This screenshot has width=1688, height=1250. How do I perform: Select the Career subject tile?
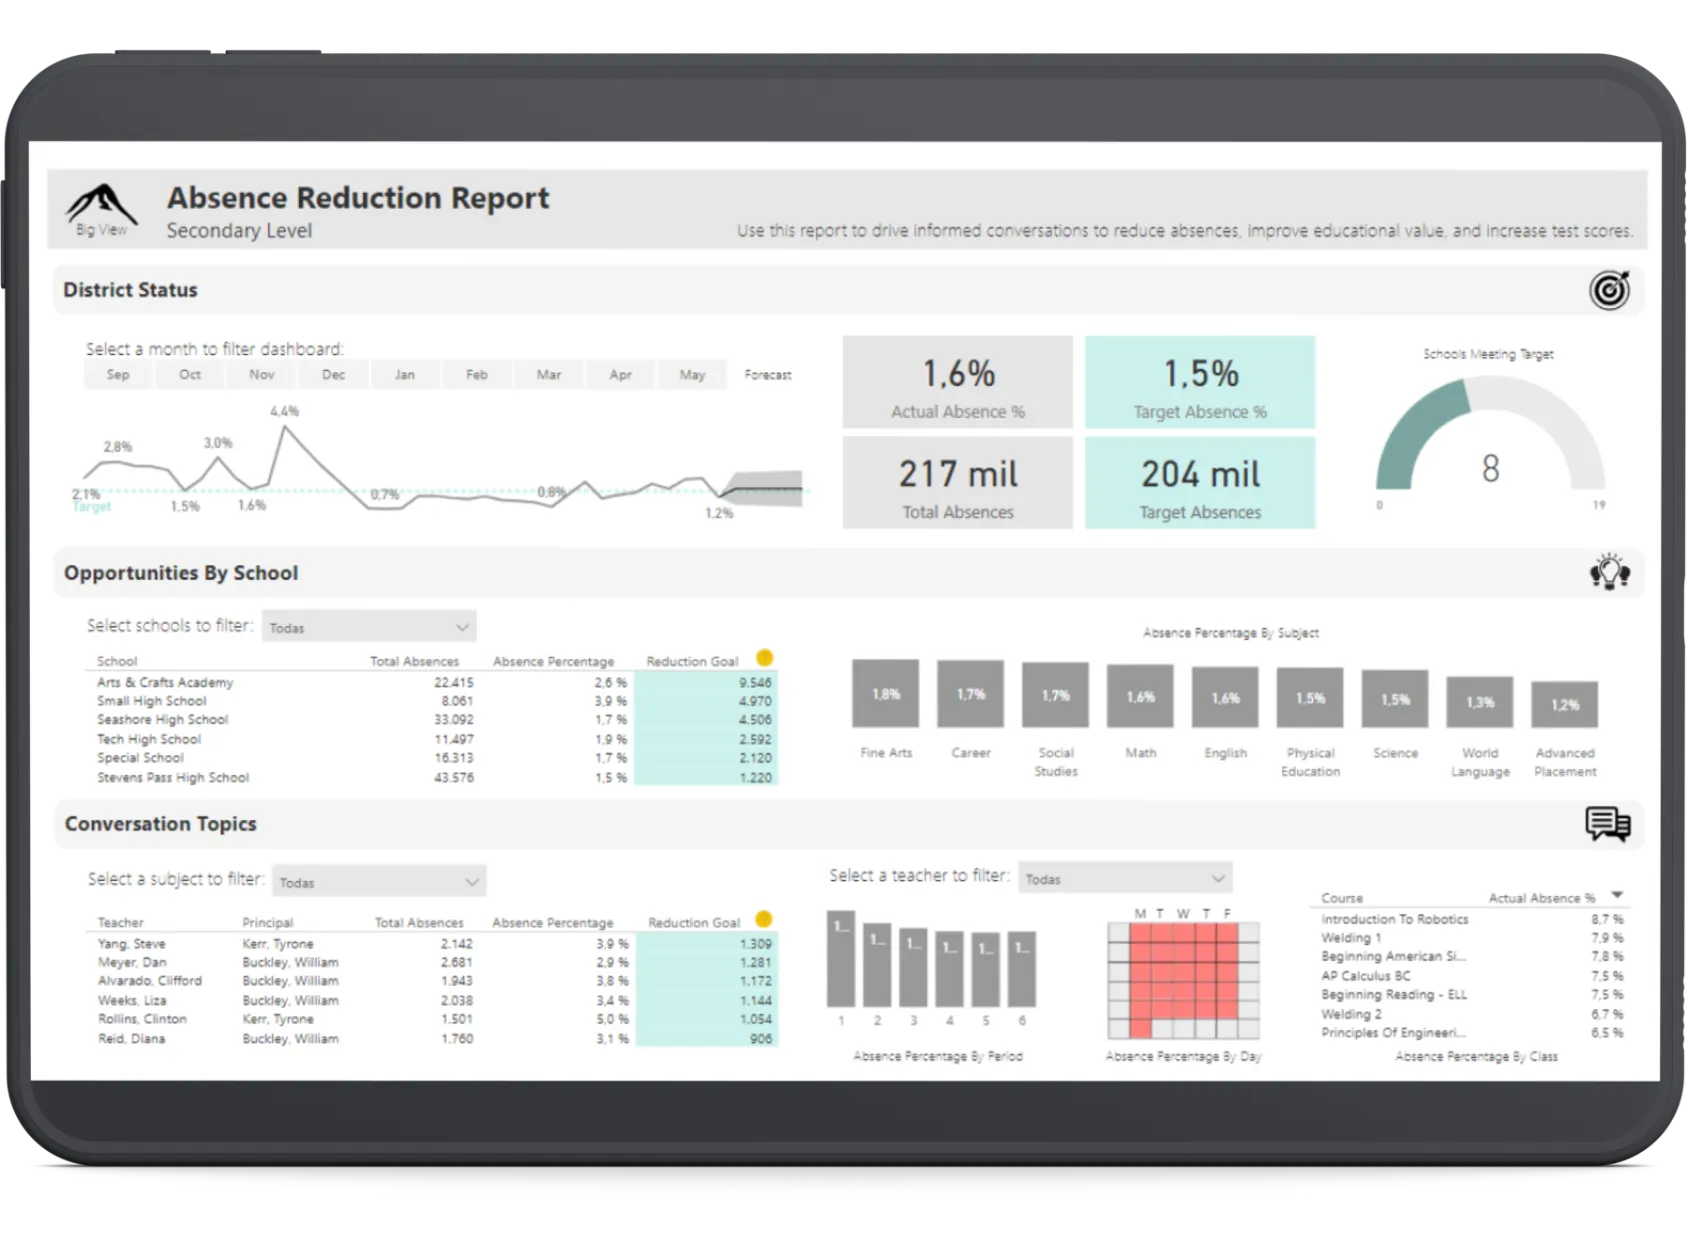click(971, 694)
